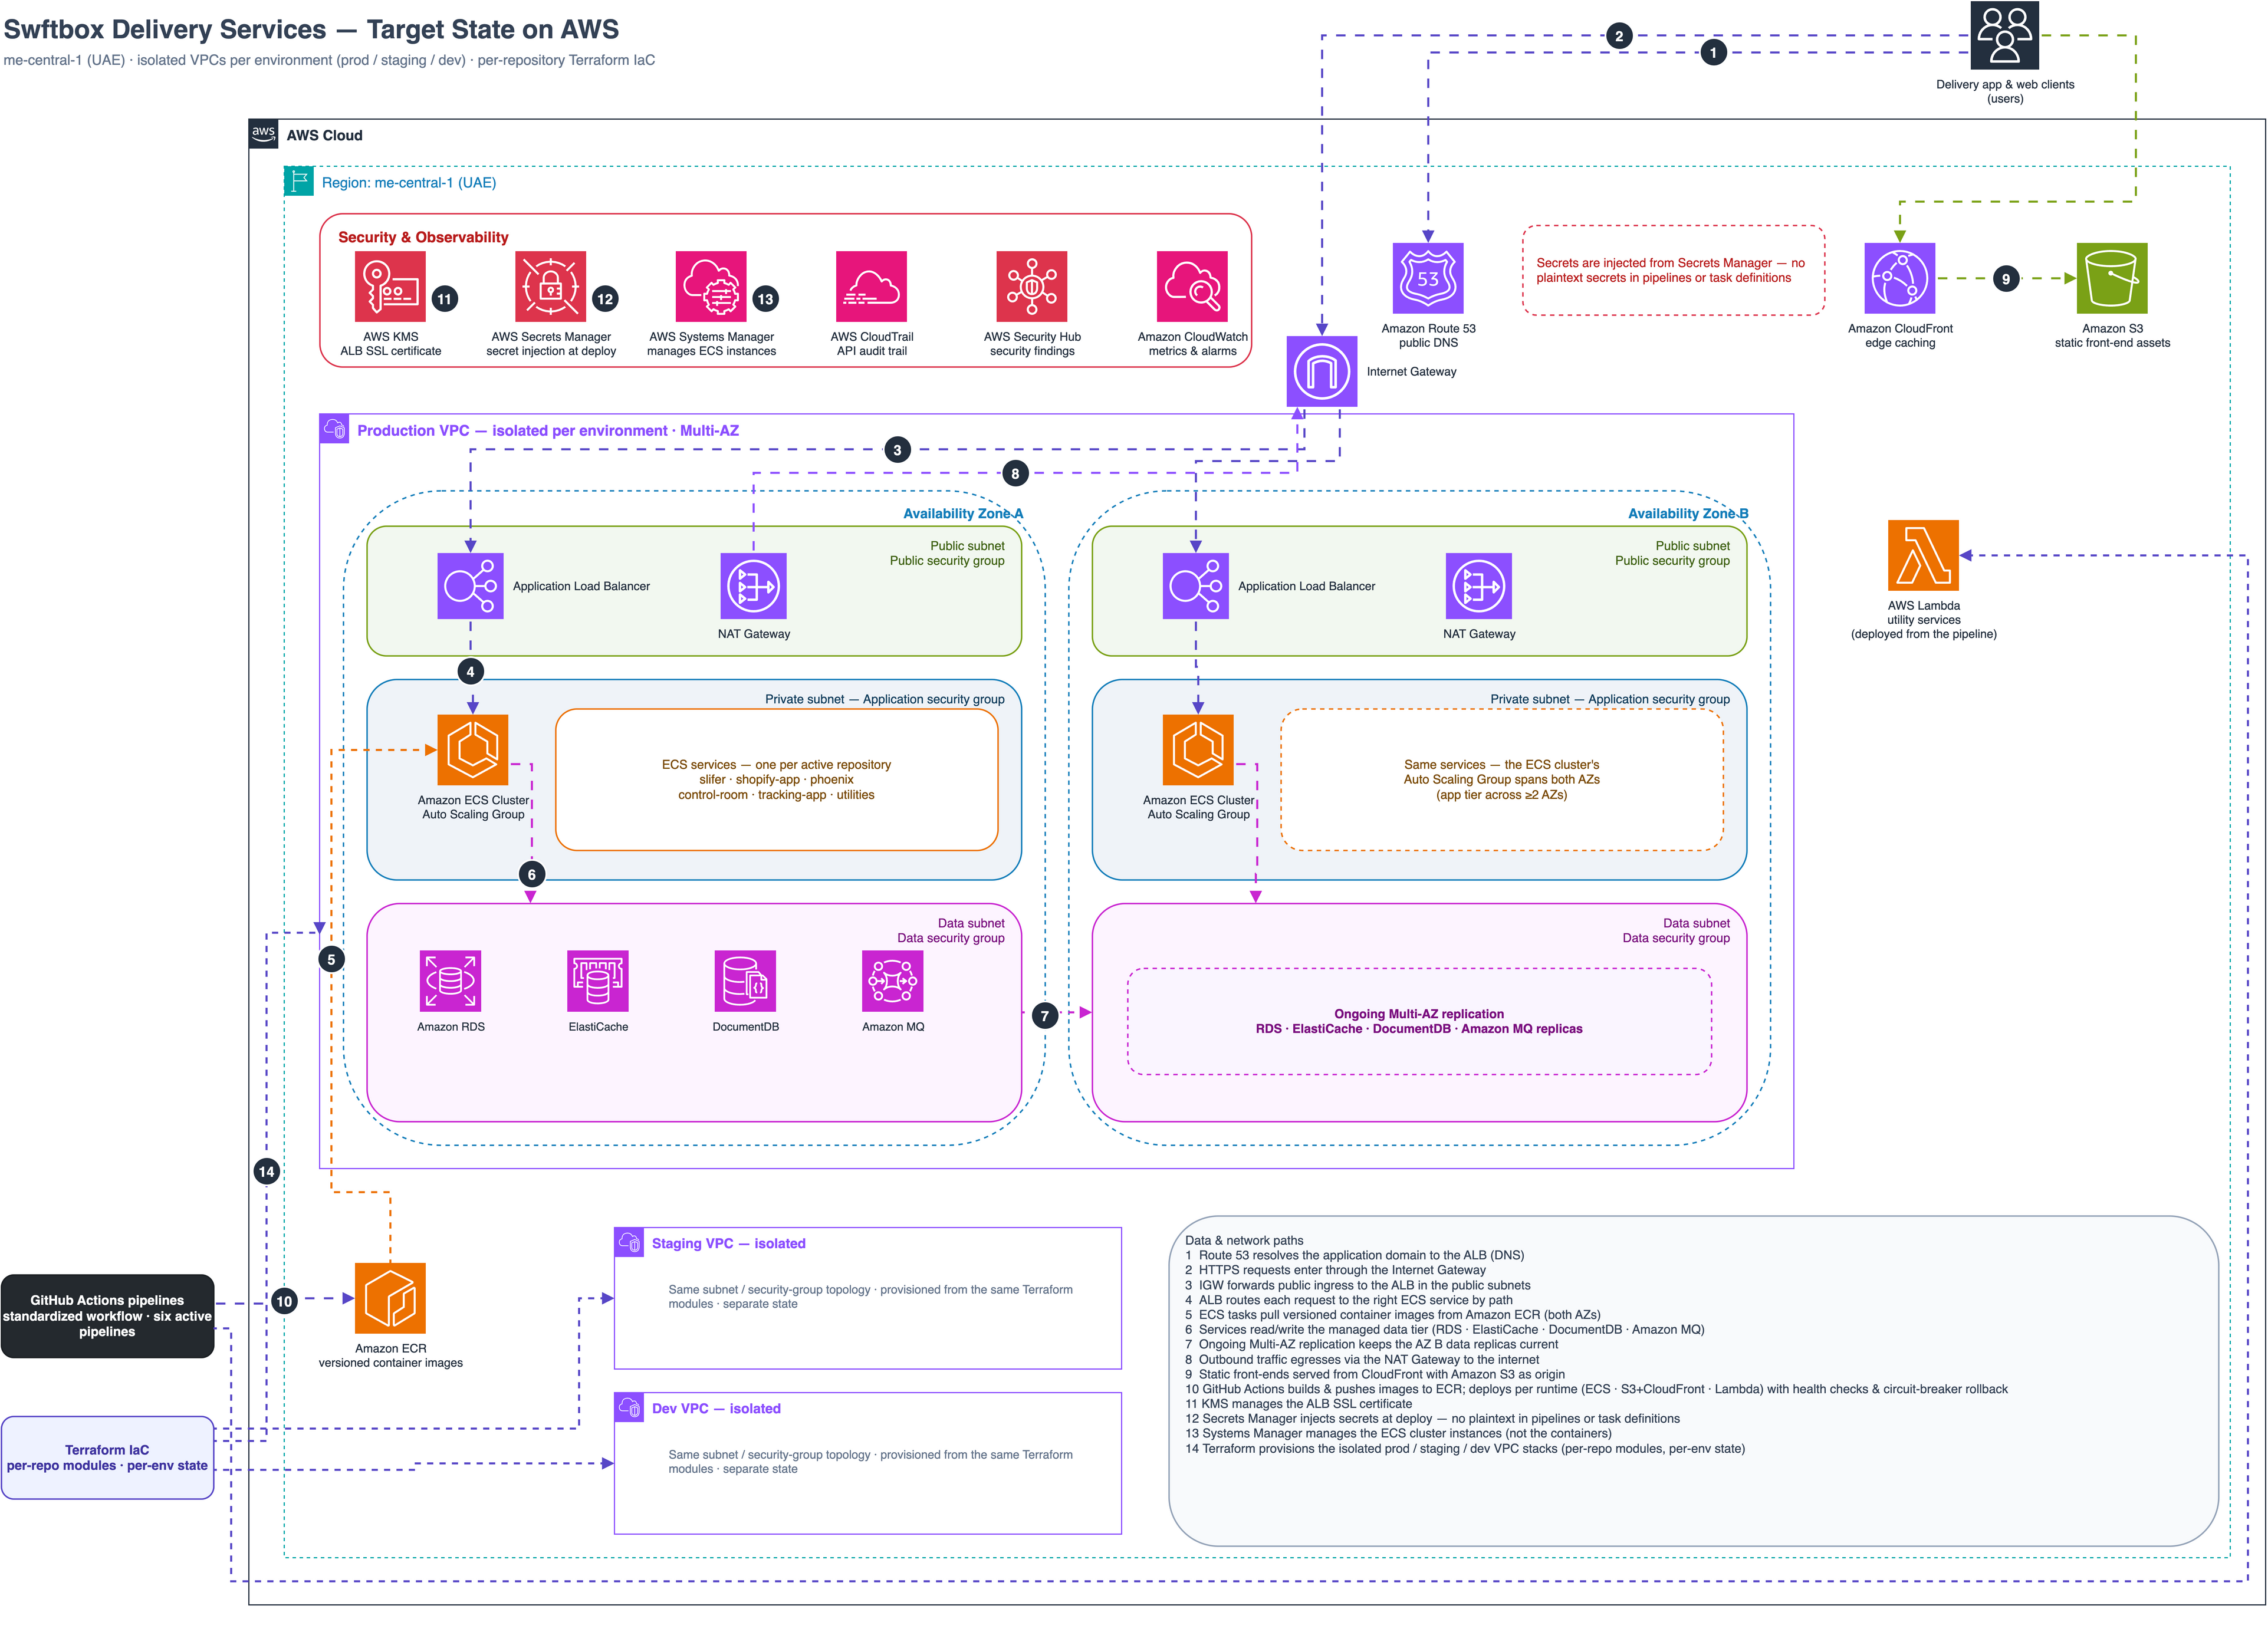Select the Dev VPC cloud icon
This screenshot has height=1632, width=2268.
(x=629, y=1407)
